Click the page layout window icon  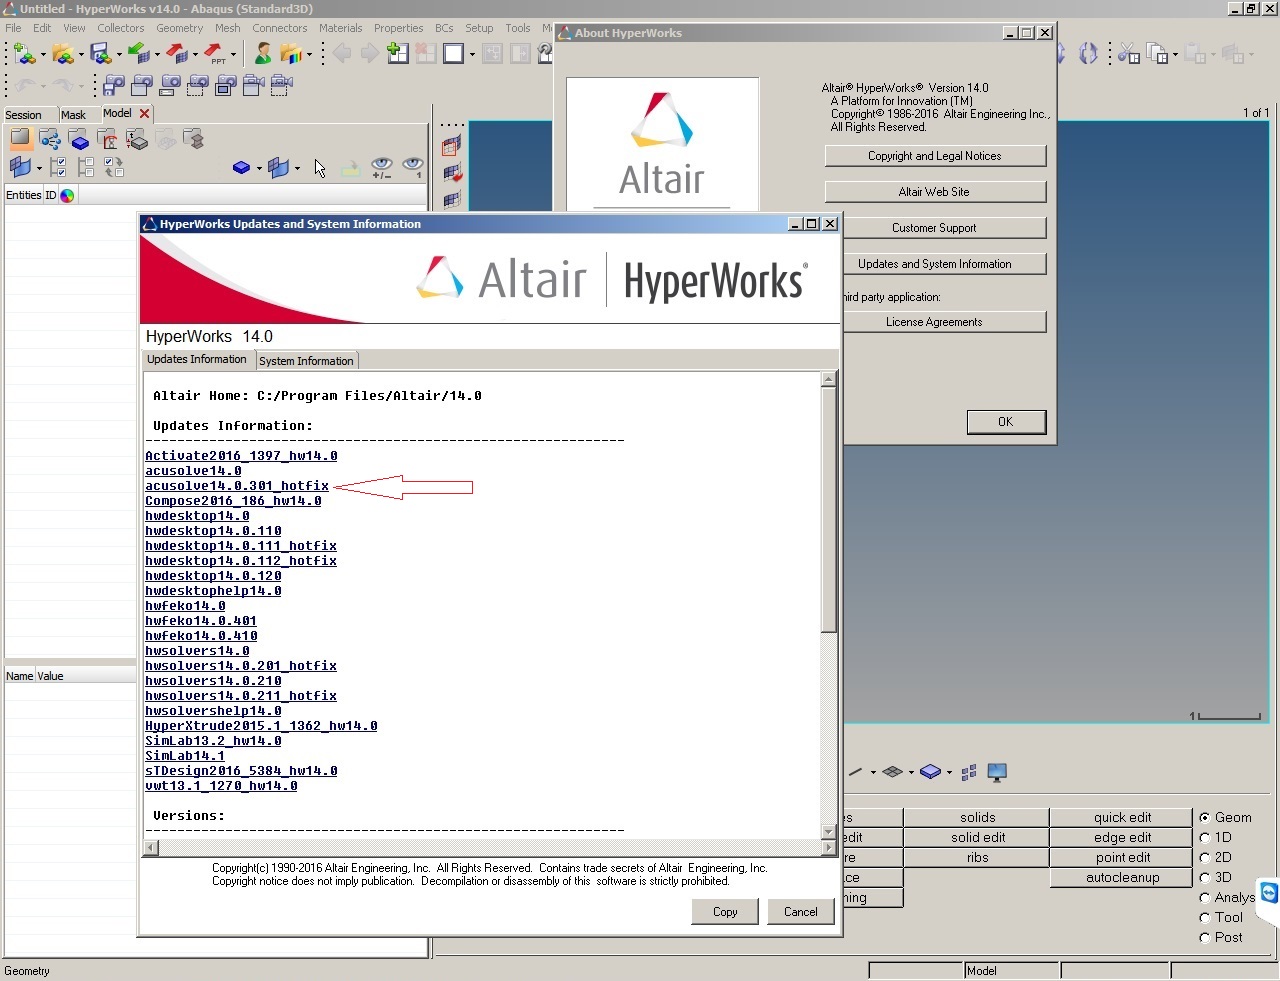click(453, 53)
